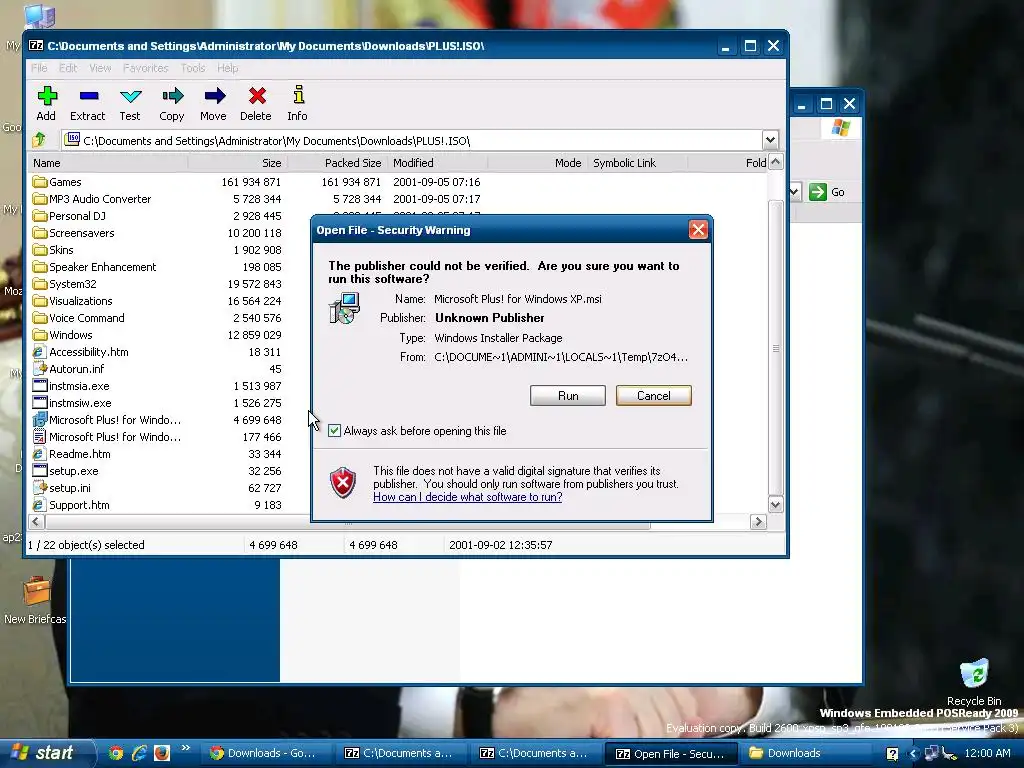Screen dimensions: 1024x768
Task: Sort by Symbolic Link column header
Action: pos(637,163)
